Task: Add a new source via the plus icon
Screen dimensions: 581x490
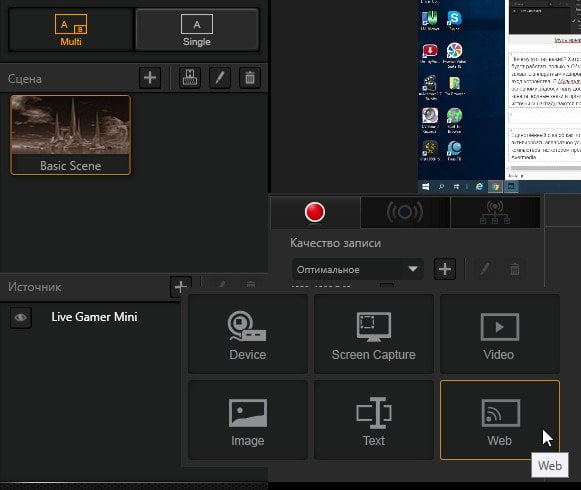Action: tap(181, 287)
